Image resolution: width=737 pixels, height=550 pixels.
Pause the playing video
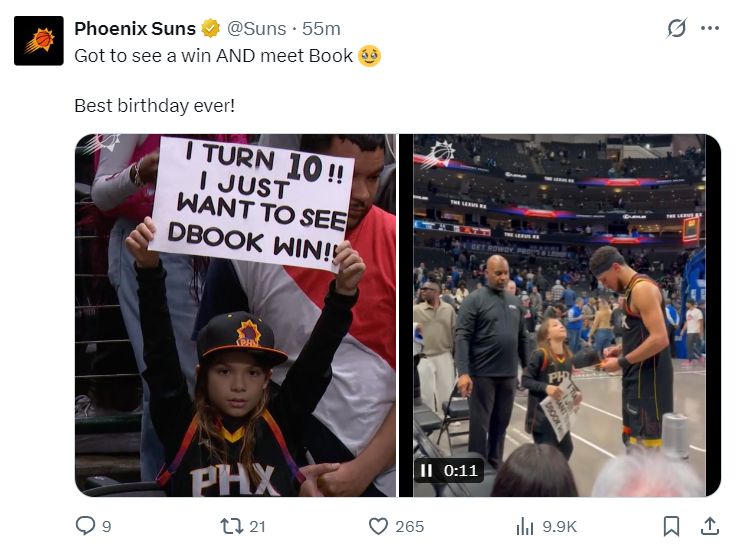(x=426, y=470)
